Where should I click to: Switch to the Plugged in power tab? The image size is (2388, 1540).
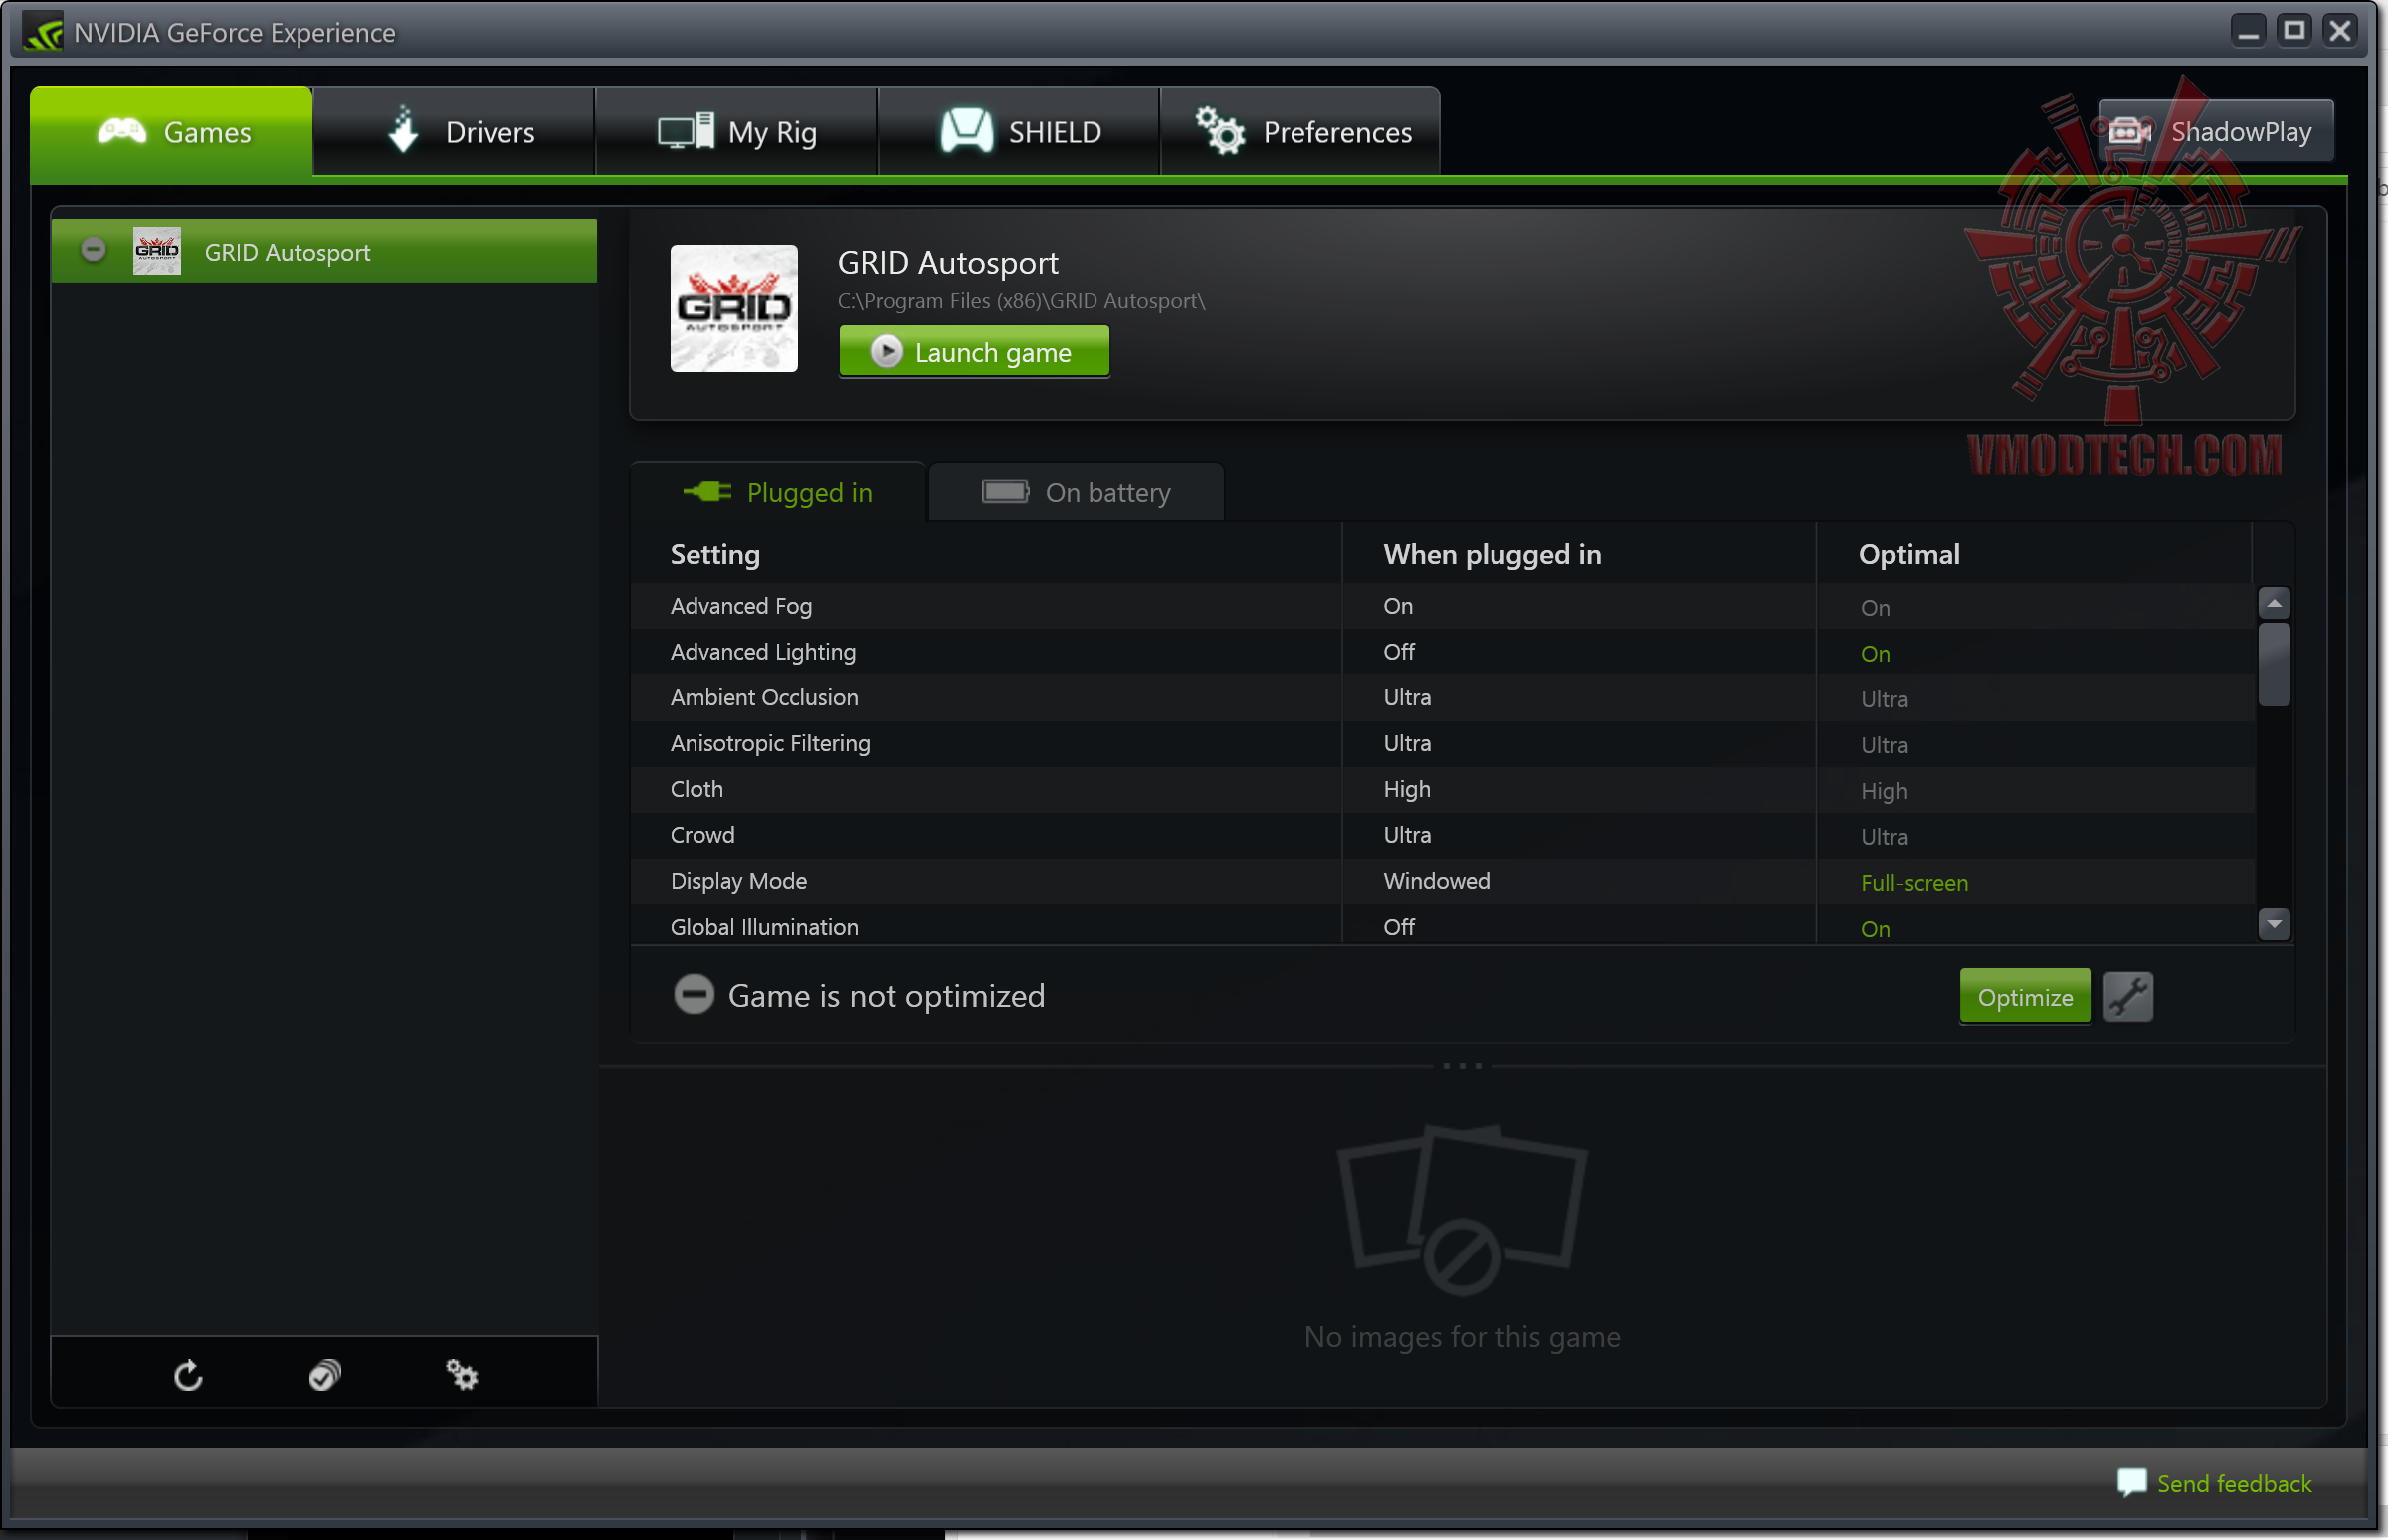[778, 493]
